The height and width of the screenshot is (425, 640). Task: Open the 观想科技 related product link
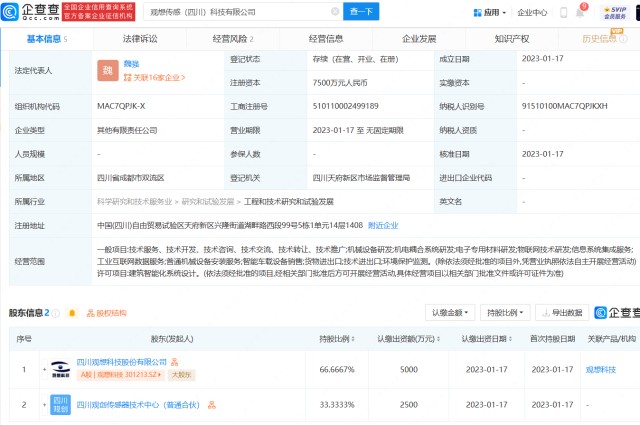point(601,369)
